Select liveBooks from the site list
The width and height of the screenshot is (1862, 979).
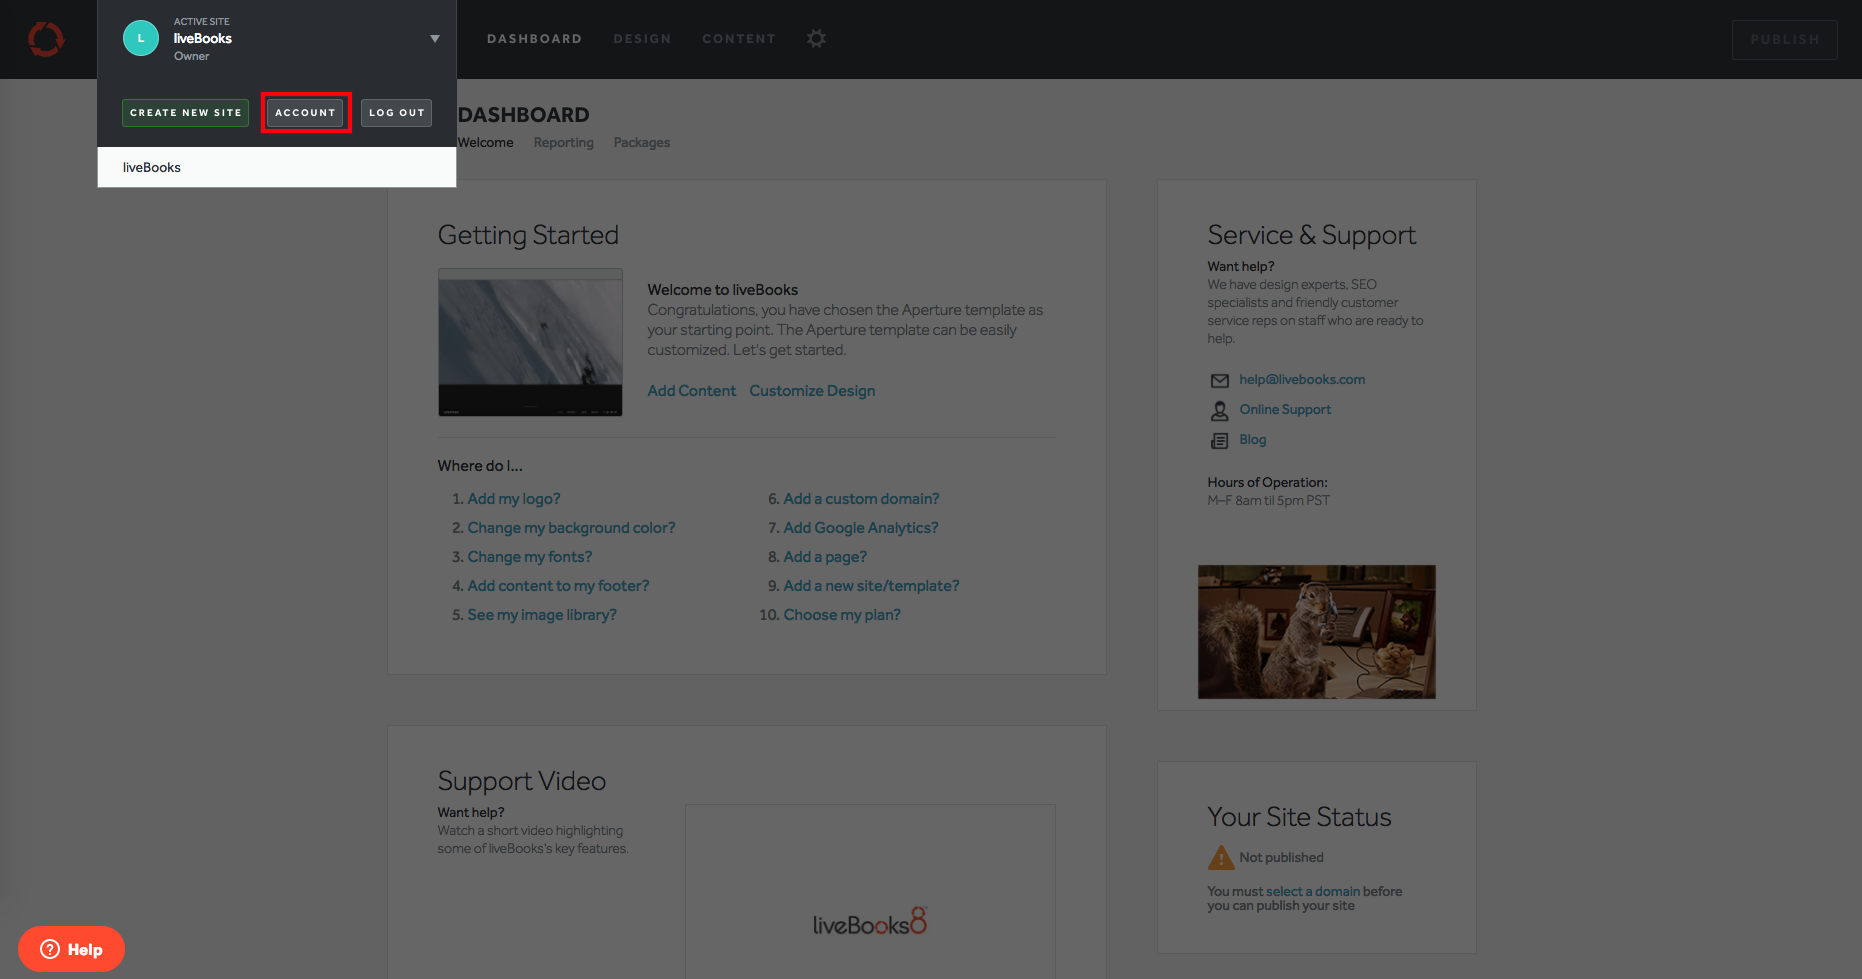pos(152,167)
